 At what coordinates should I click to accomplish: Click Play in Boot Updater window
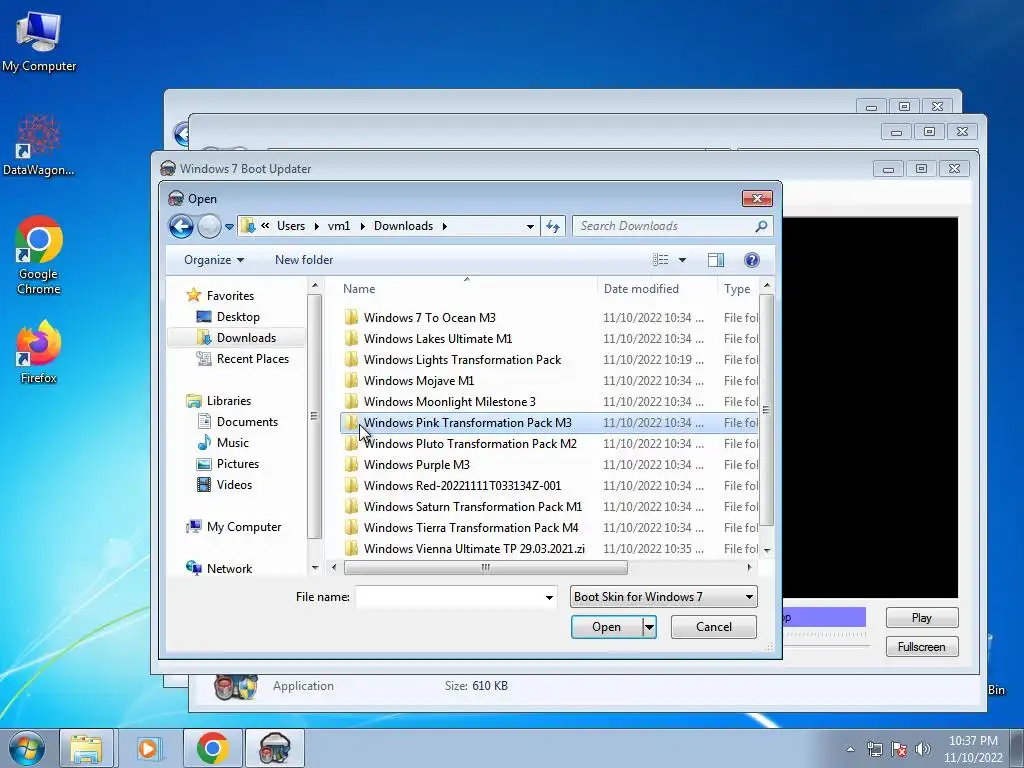tap(921, 618)
